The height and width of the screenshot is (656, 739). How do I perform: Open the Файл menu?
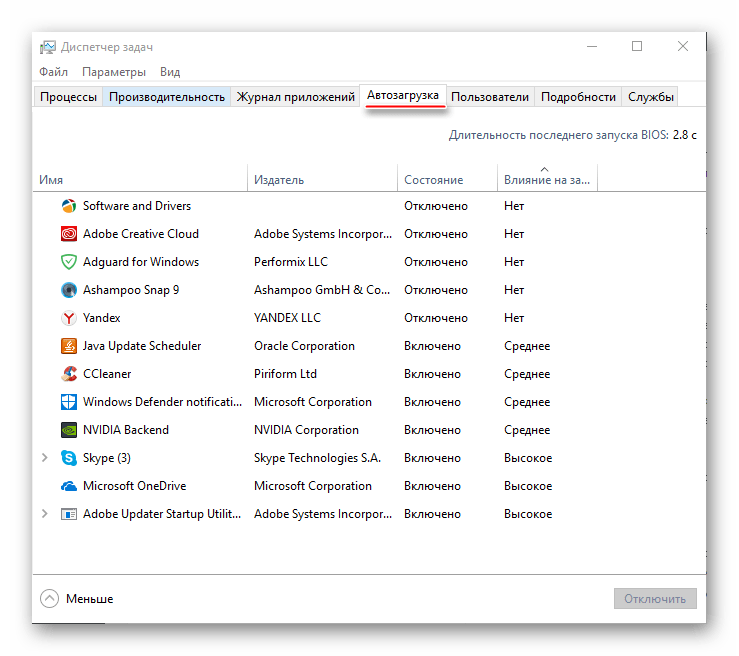(53, 72)
